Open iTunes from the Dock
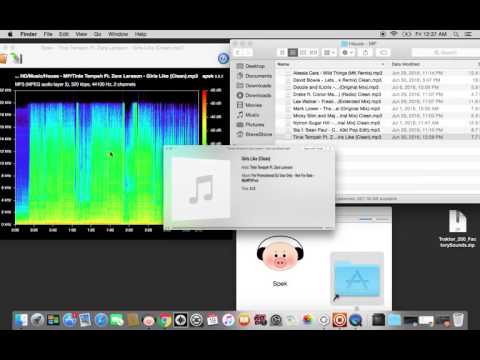This screenshot has height=360, width=480. pos(228,320)
